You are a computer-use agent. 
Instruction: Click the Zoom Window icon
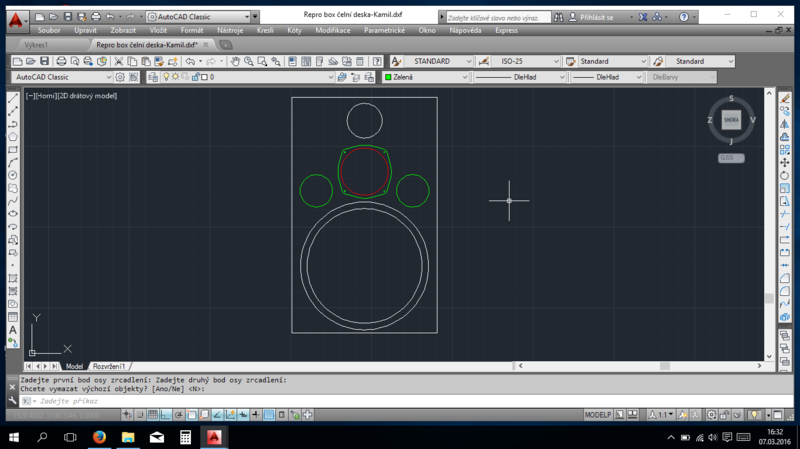click(x=262, y=61)
